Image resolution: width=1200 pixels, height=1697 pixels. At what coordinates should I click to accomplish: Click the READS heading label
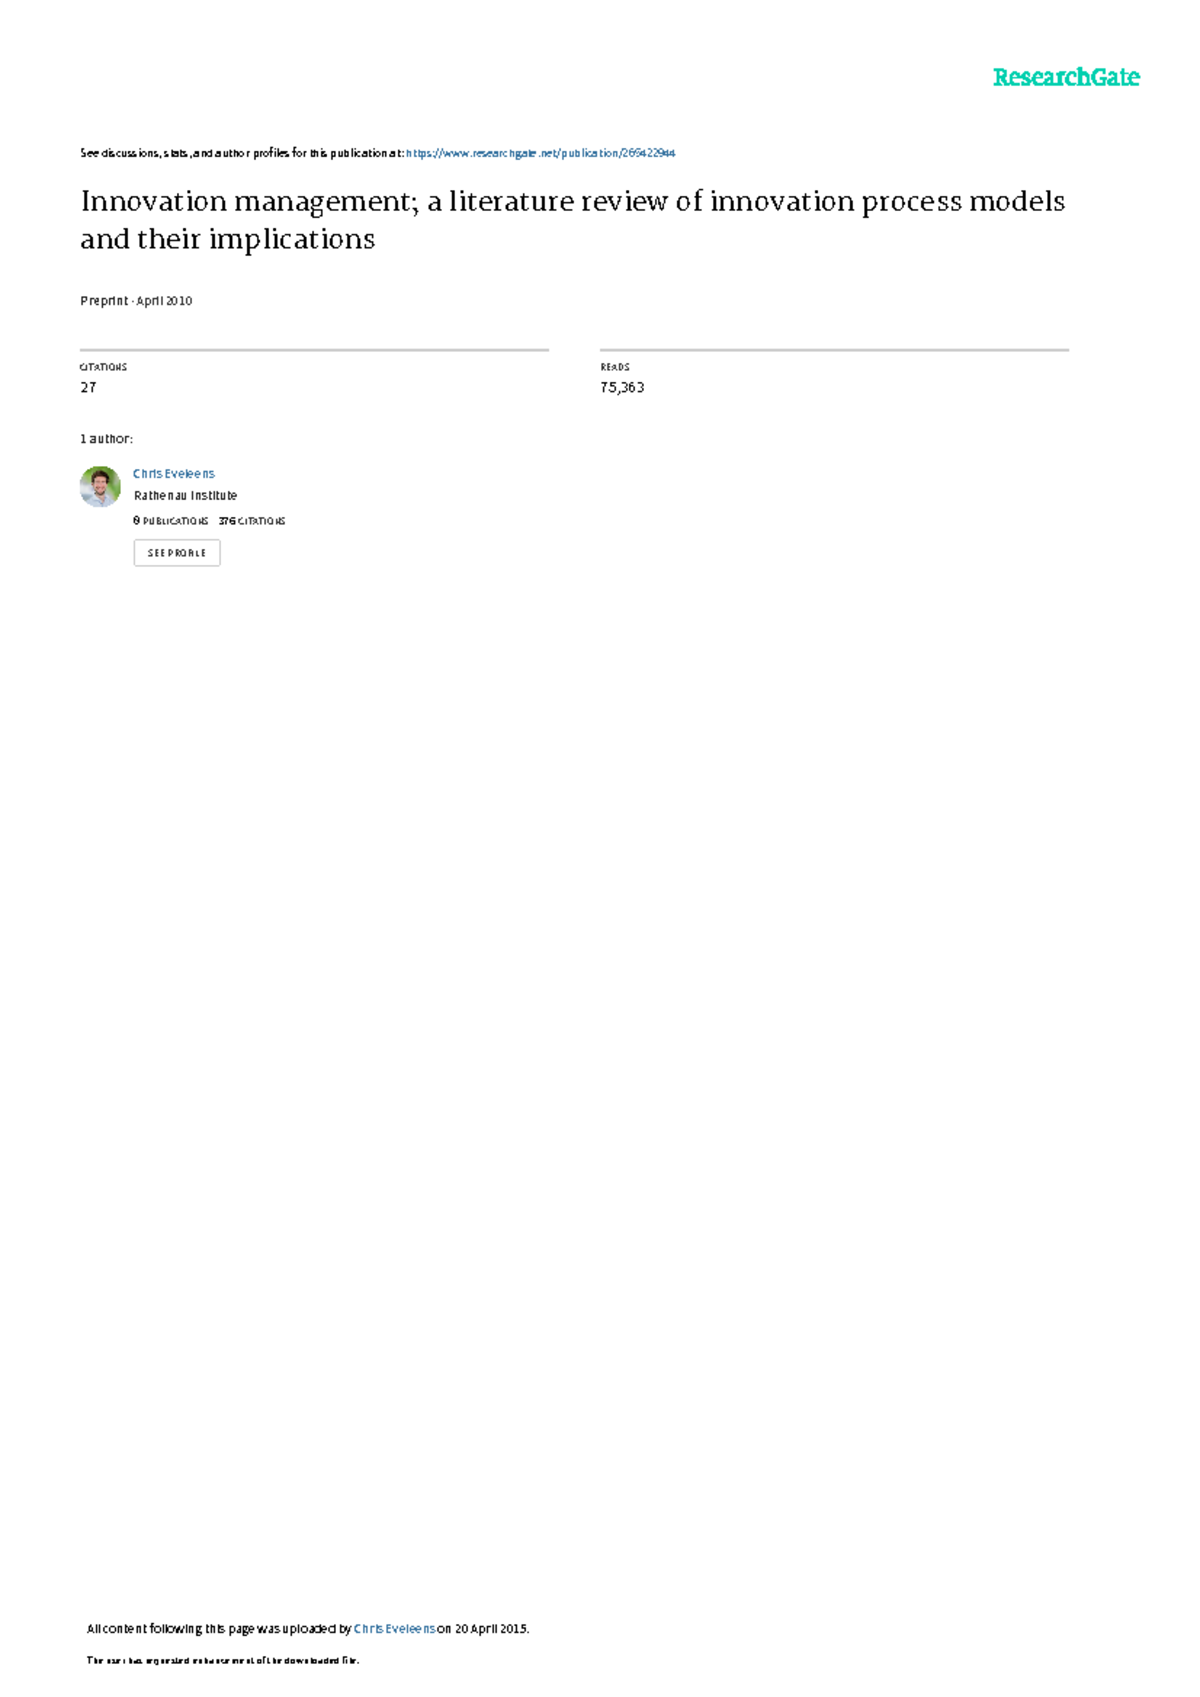tap(615, 367)
